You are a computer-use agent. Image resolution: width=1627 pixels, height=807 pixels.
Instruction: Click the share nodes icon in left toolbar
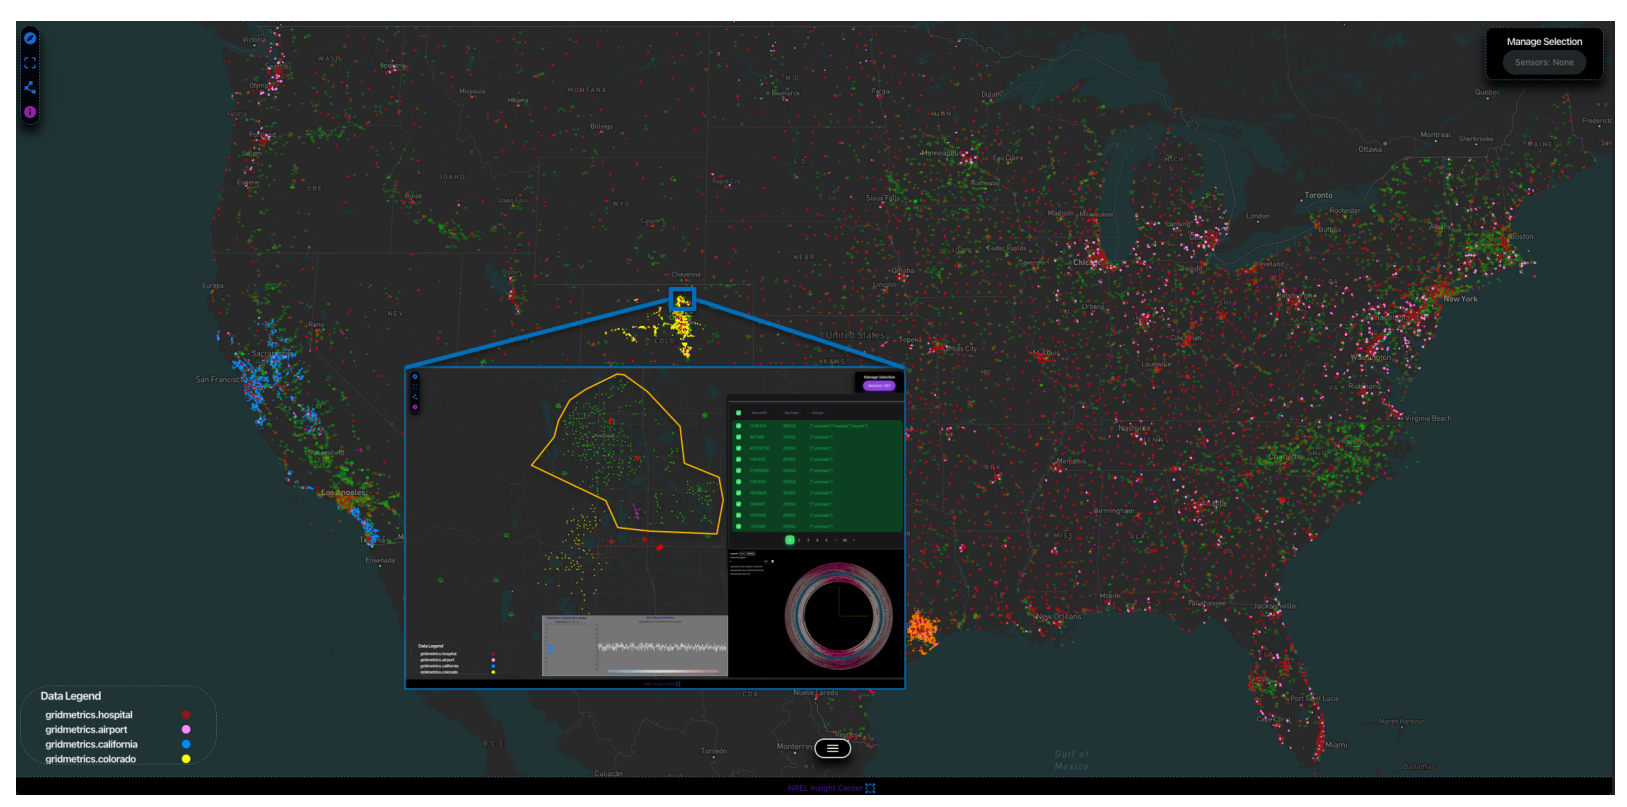pyautogui.click(x=30, y=87)
